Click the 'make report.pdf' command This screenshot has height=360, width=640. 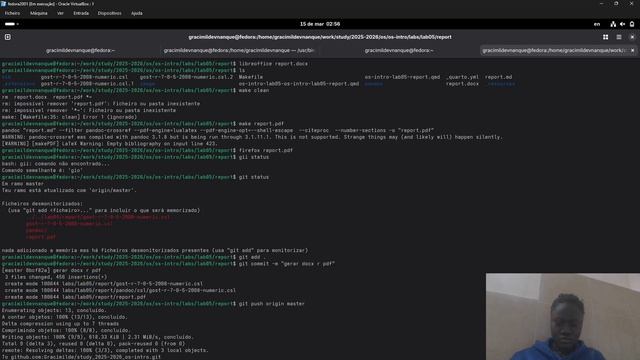click(261, 124)
